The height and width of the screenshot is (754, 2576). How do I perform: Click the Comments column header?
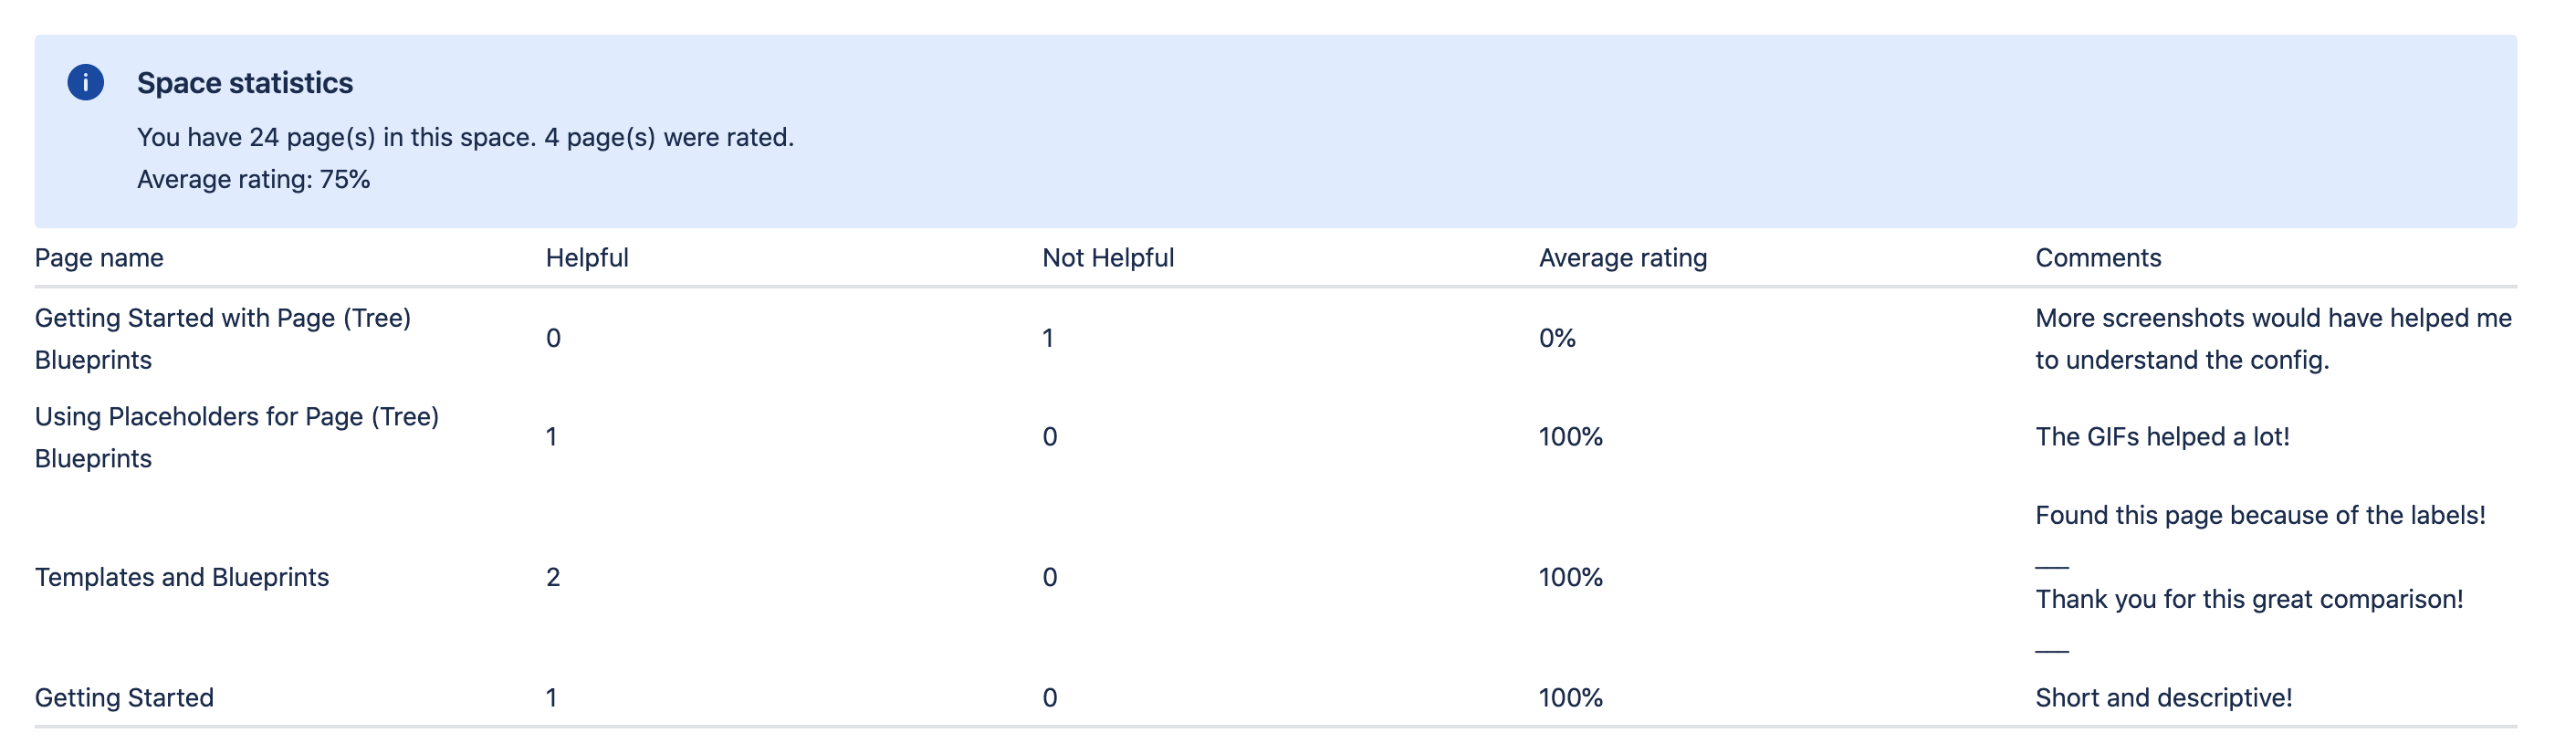click(x=2097, y=258)
